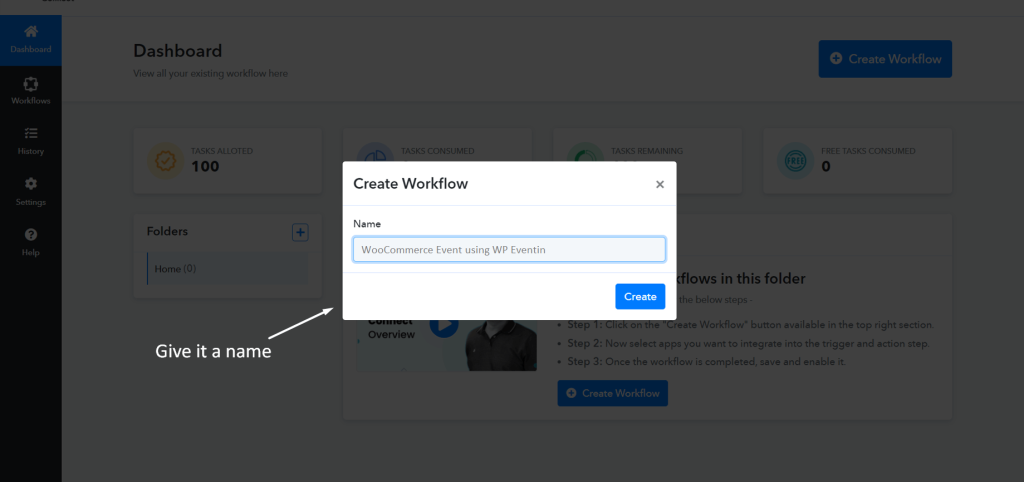Open Settings gear in the sidebar
The width and height of the screenshot is (1024, 482).
point(31,184)
